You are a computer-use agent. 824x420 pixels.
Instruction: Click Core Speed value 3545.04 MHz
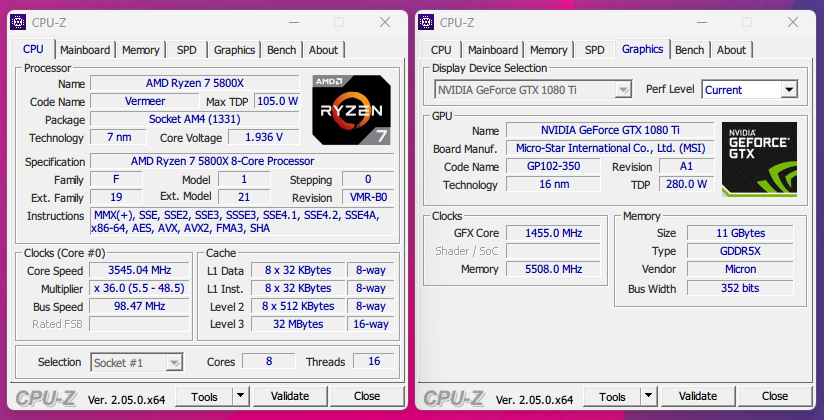139,270
